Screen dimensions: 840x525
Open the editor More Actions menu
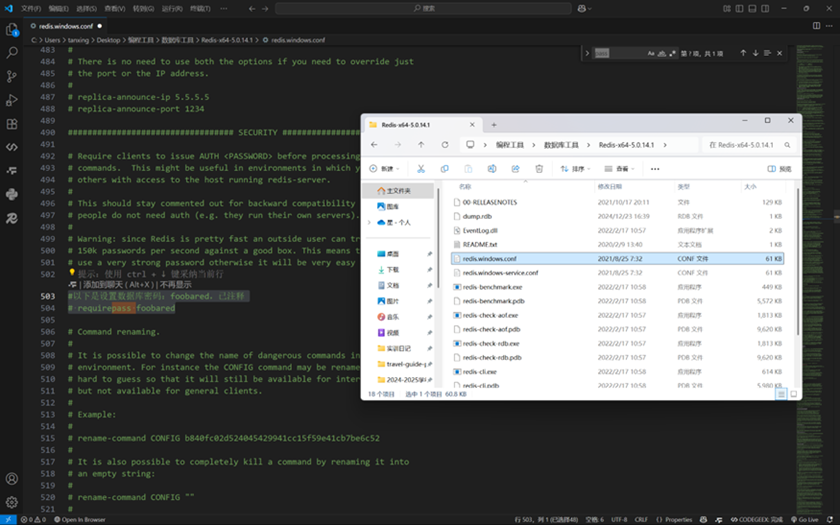(x=829, y=26)
